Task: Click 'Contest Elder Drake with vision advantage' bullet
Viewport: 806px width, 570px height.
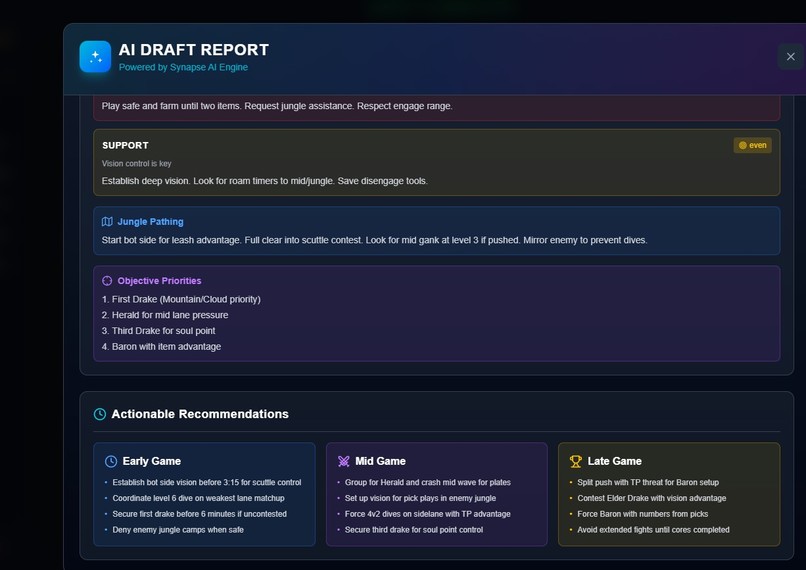Action: [x=652, y=498]
